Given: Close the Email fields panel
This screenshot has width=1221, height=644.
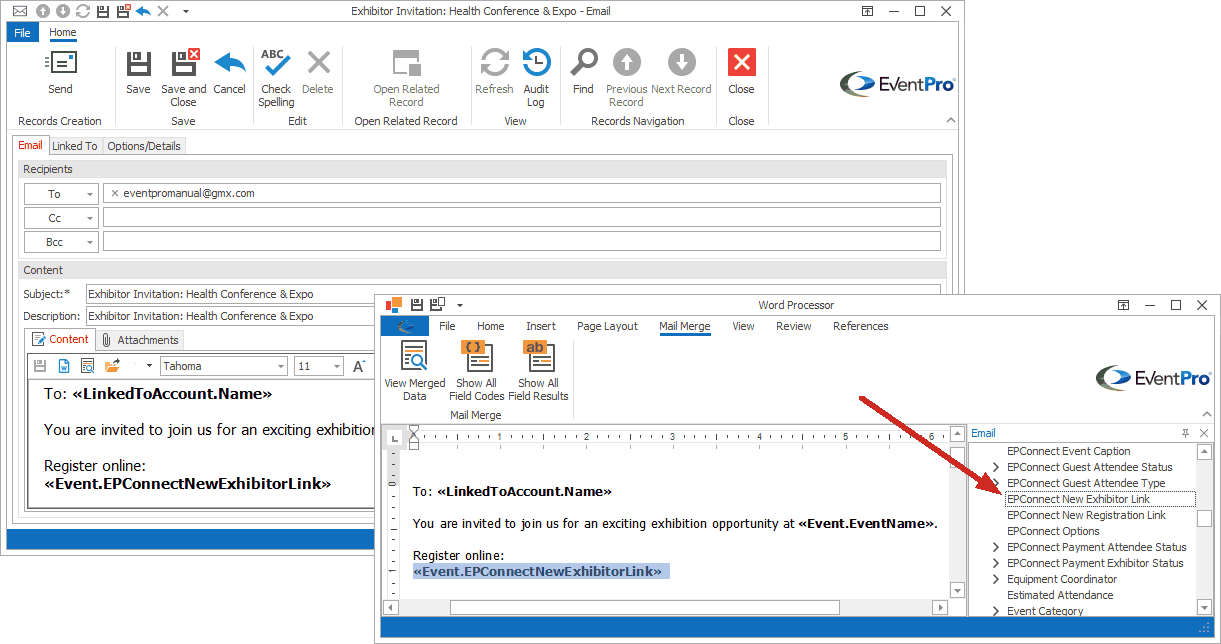Looking at the screenshot, I should click(x=1204, y=433).
